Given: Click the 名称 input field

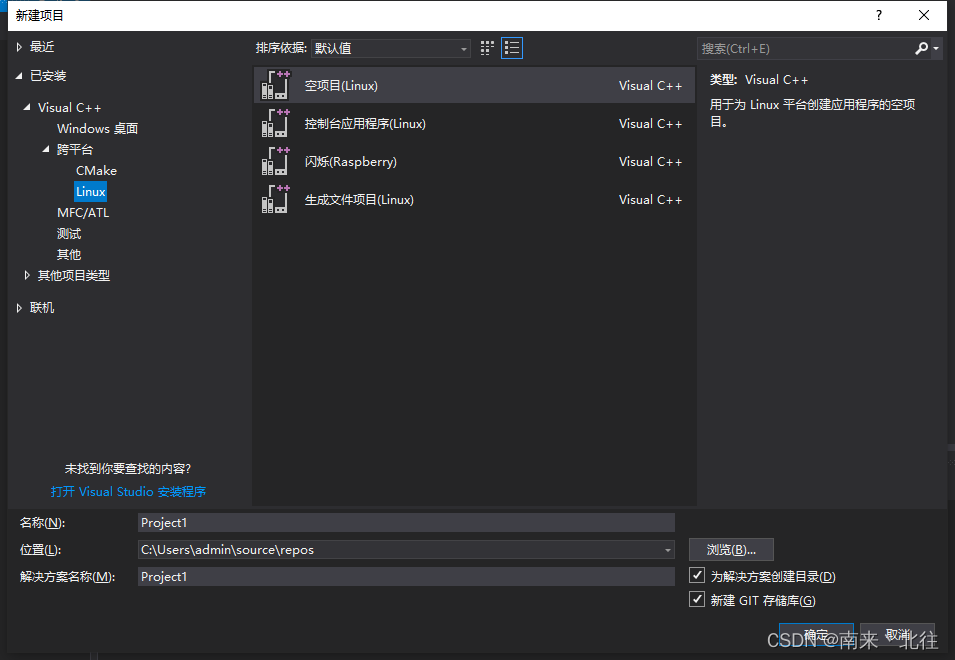Looking at the screenshot, I should click(406, 522).
